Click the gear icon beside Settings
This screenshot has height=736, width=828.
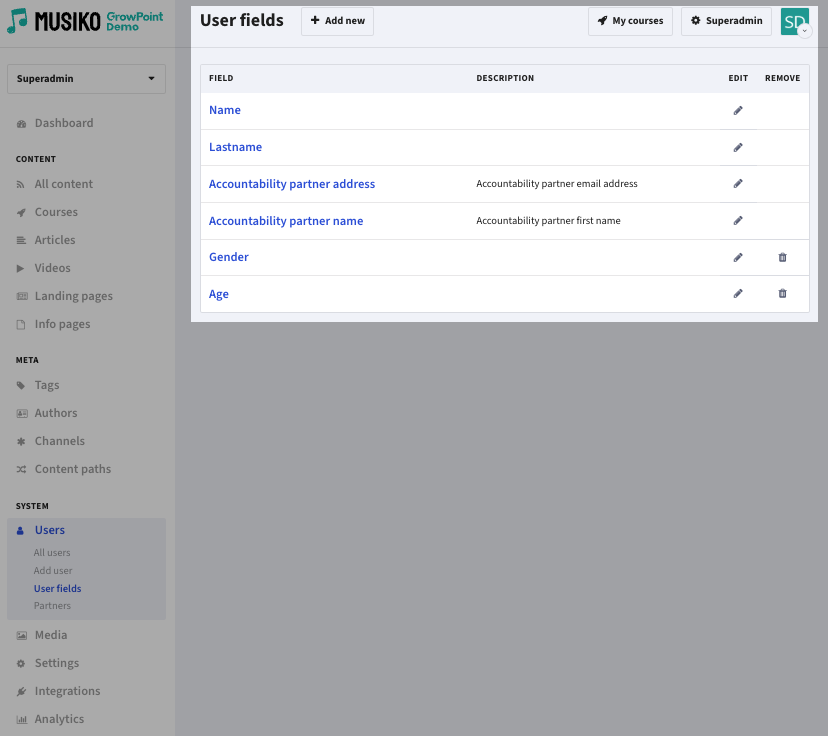pyautogui.click(x=21, y=663)
